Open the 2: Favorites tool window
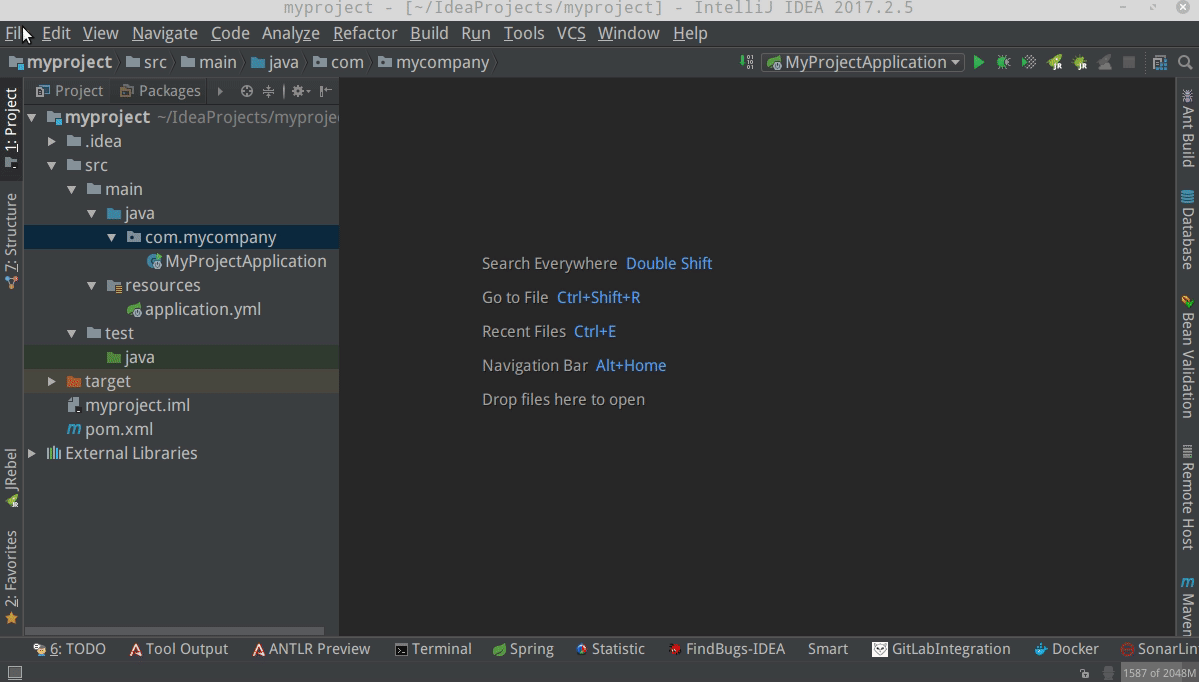Screen dimensions: 1199x682 pyautogui.click(x=11, y=577)
